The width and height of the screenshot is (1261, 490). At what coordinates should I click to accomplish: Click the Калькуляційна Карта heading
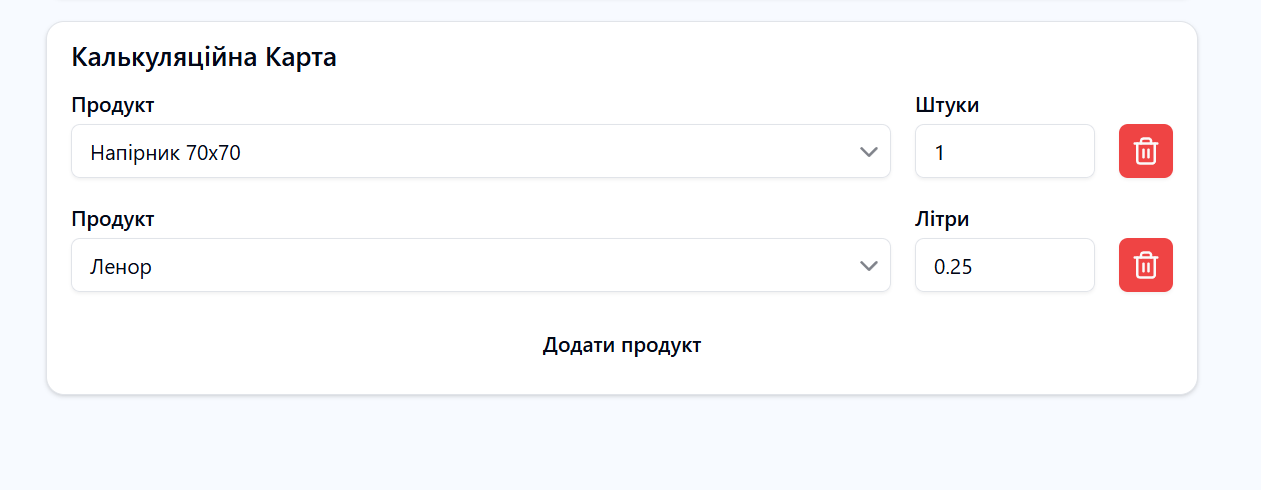tap(204, 58)
